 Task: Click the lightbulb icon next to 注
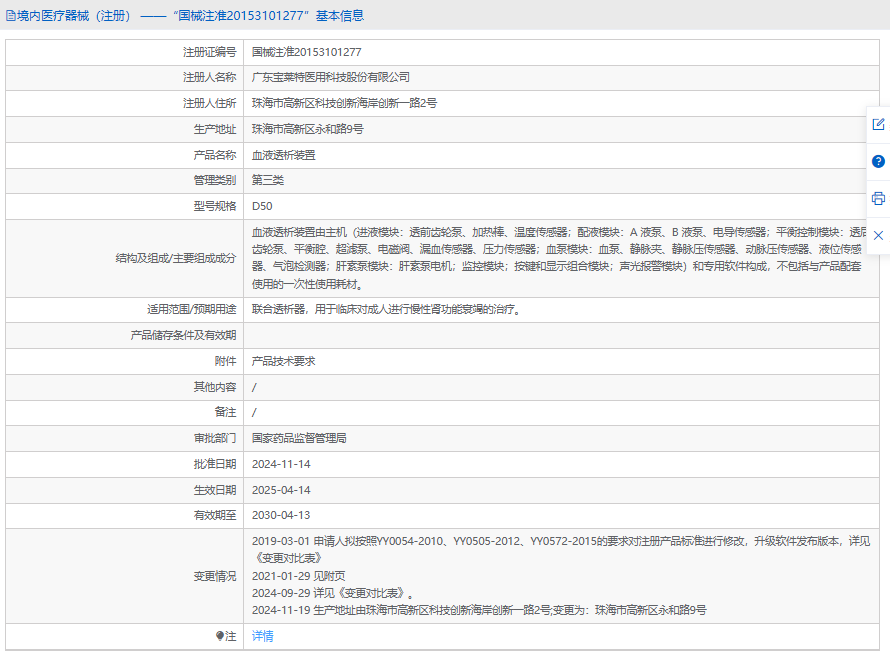(x=220, y=636)
